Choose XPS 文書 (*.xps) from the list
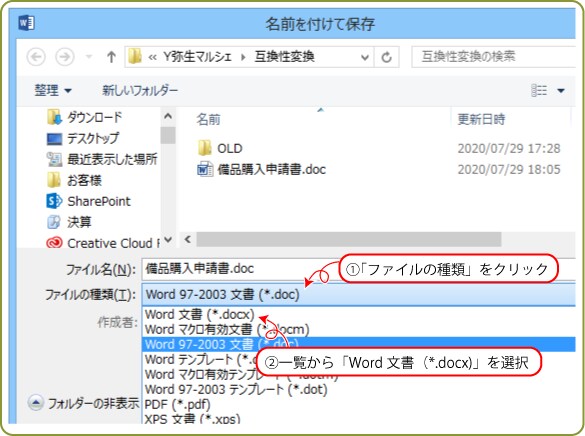 tap(192, 418)
